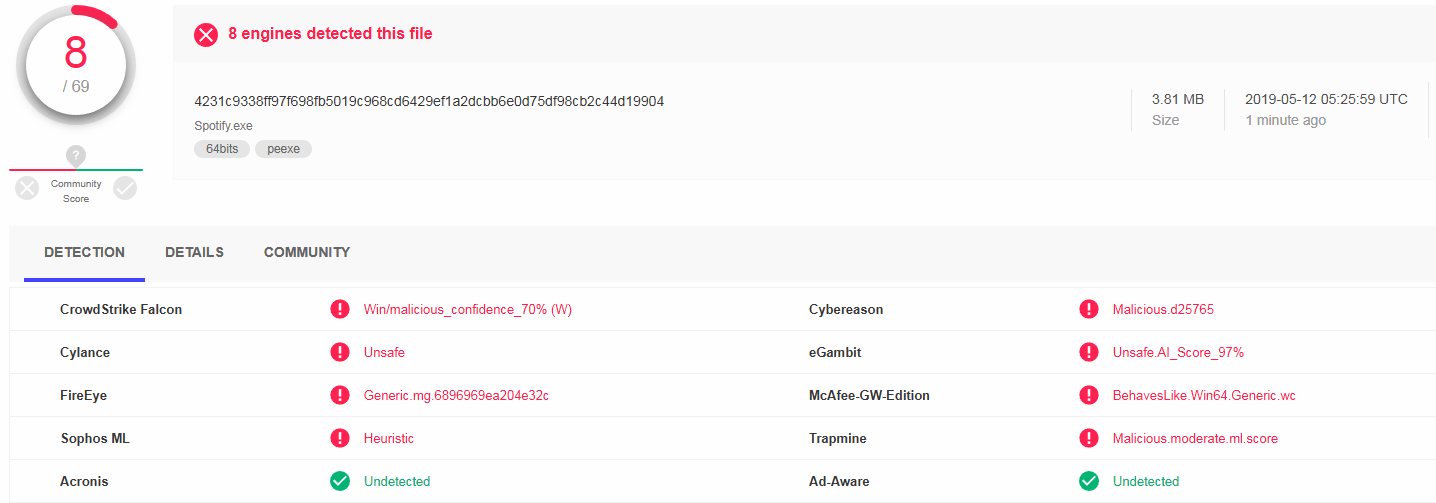The height and width of the screenshot is (503, 1436).
Task: Click the CrowdStrike Falcon warning icon
Action: [x=340, y=310]
